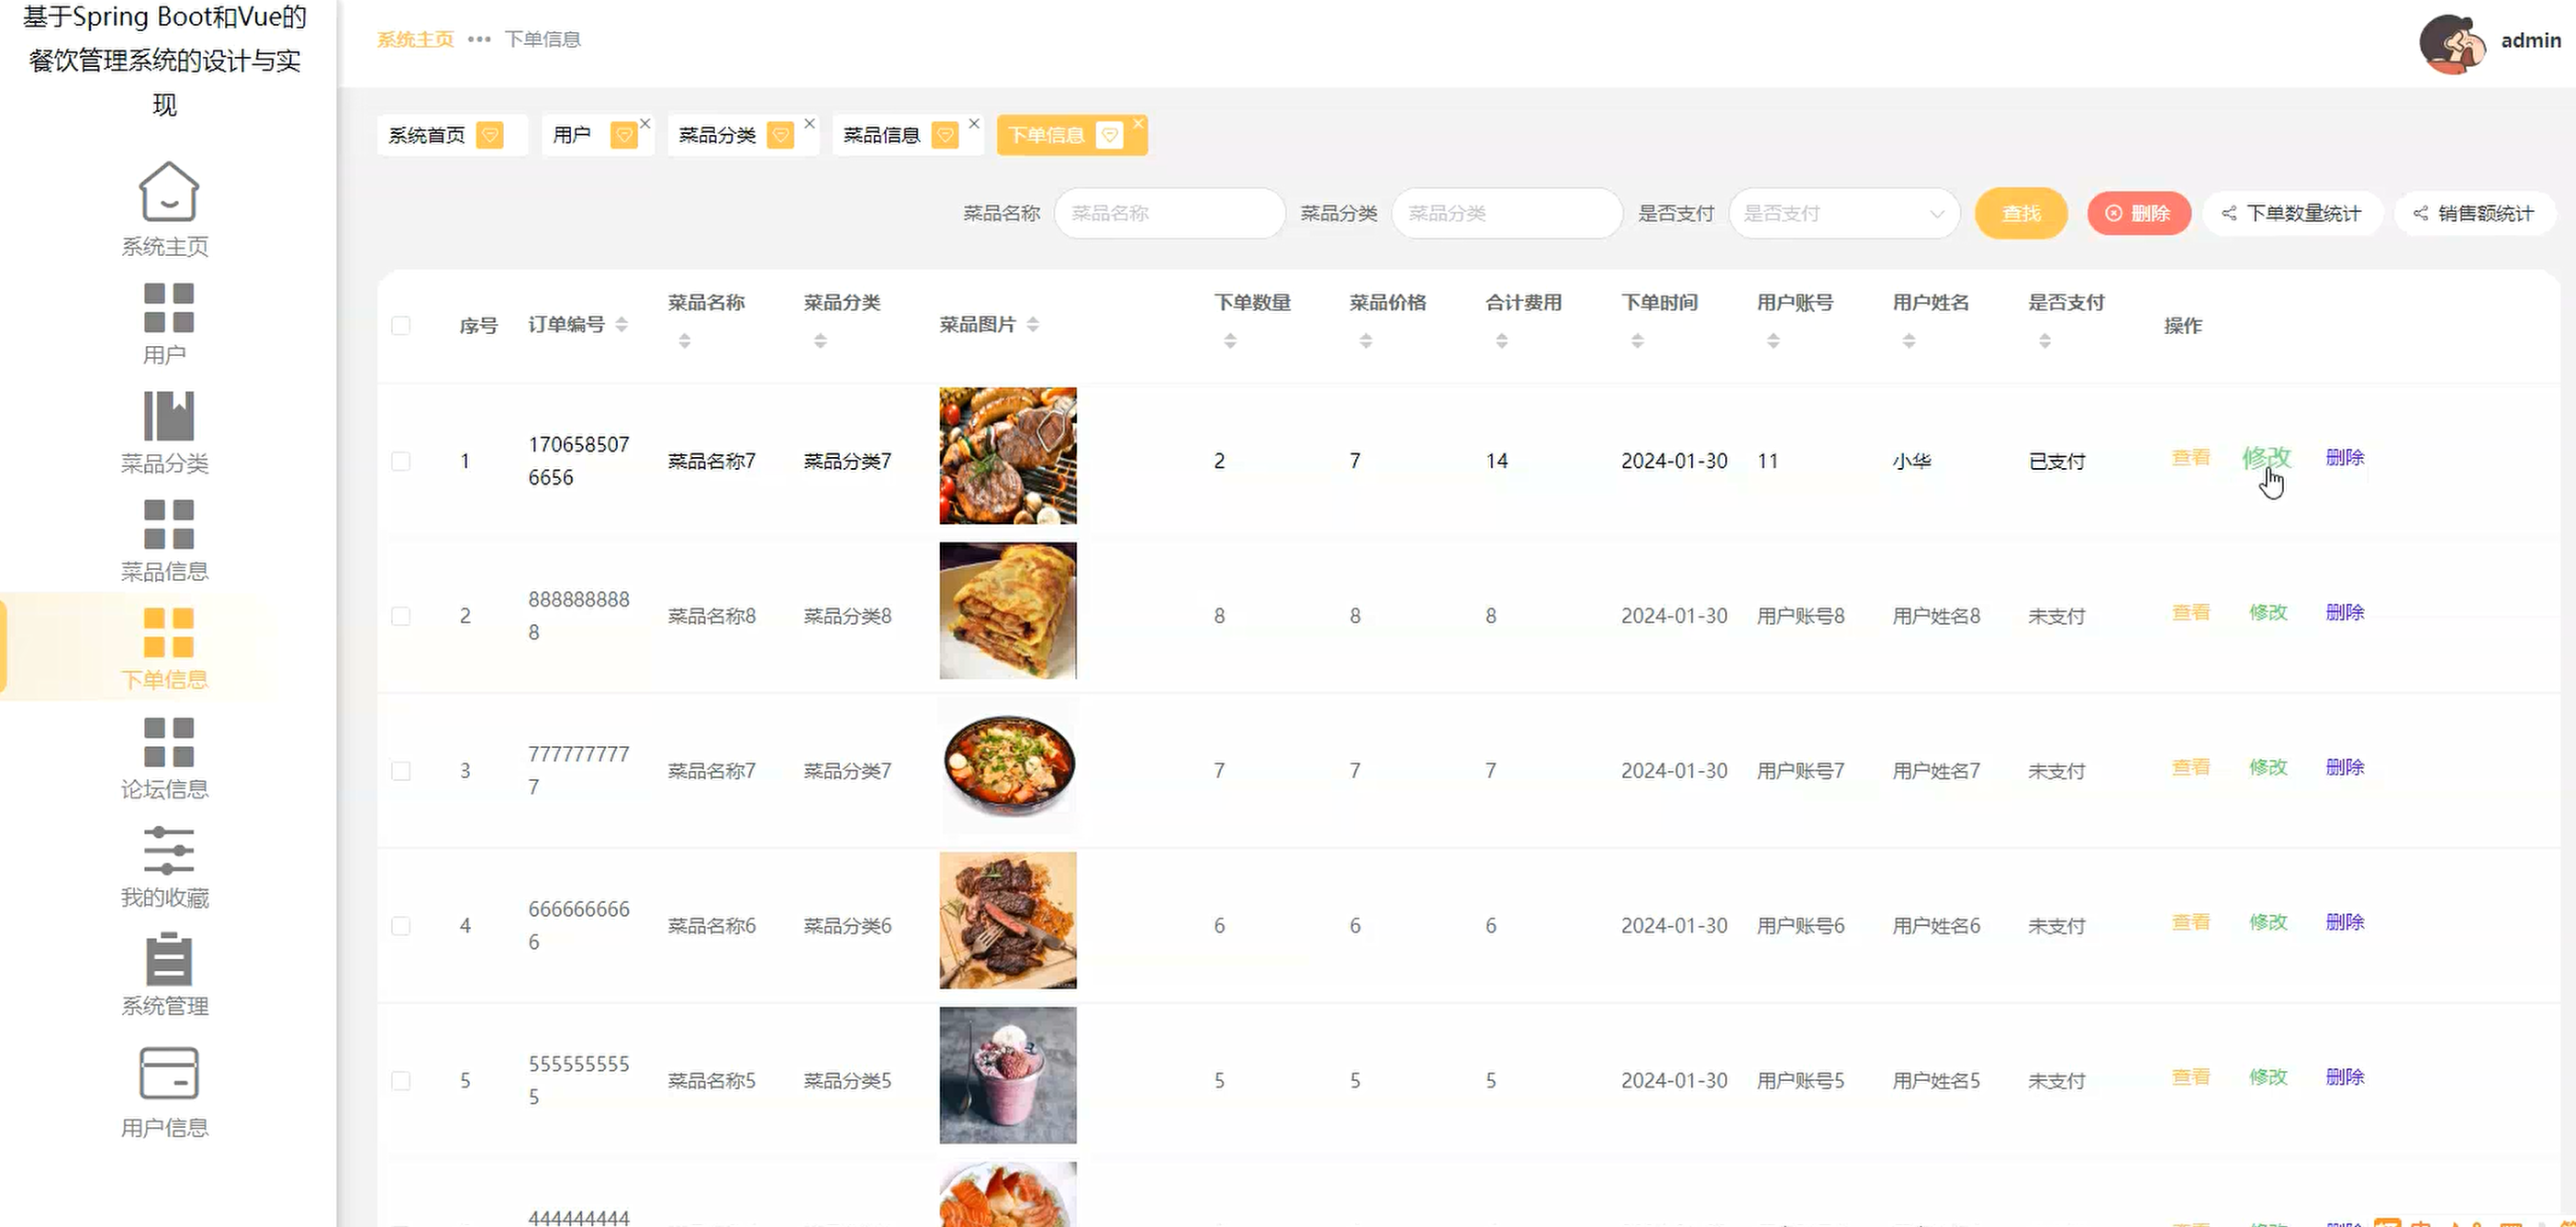Image resolution: width=2576 pixels, height=1227 pixels.
Task: Click the 查找 search button
Action: pyautogui.click(x=2021, y=213)
